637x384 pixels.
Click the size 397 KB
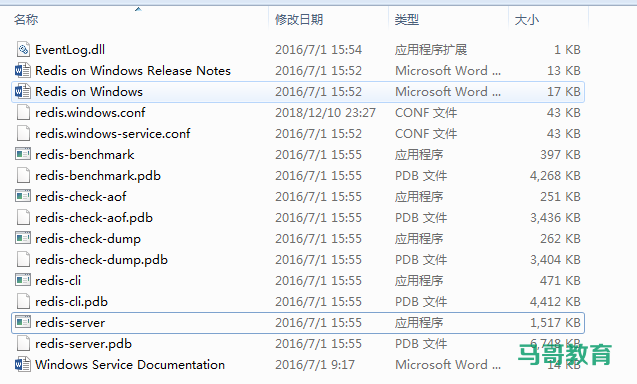[x=561, y=155]
